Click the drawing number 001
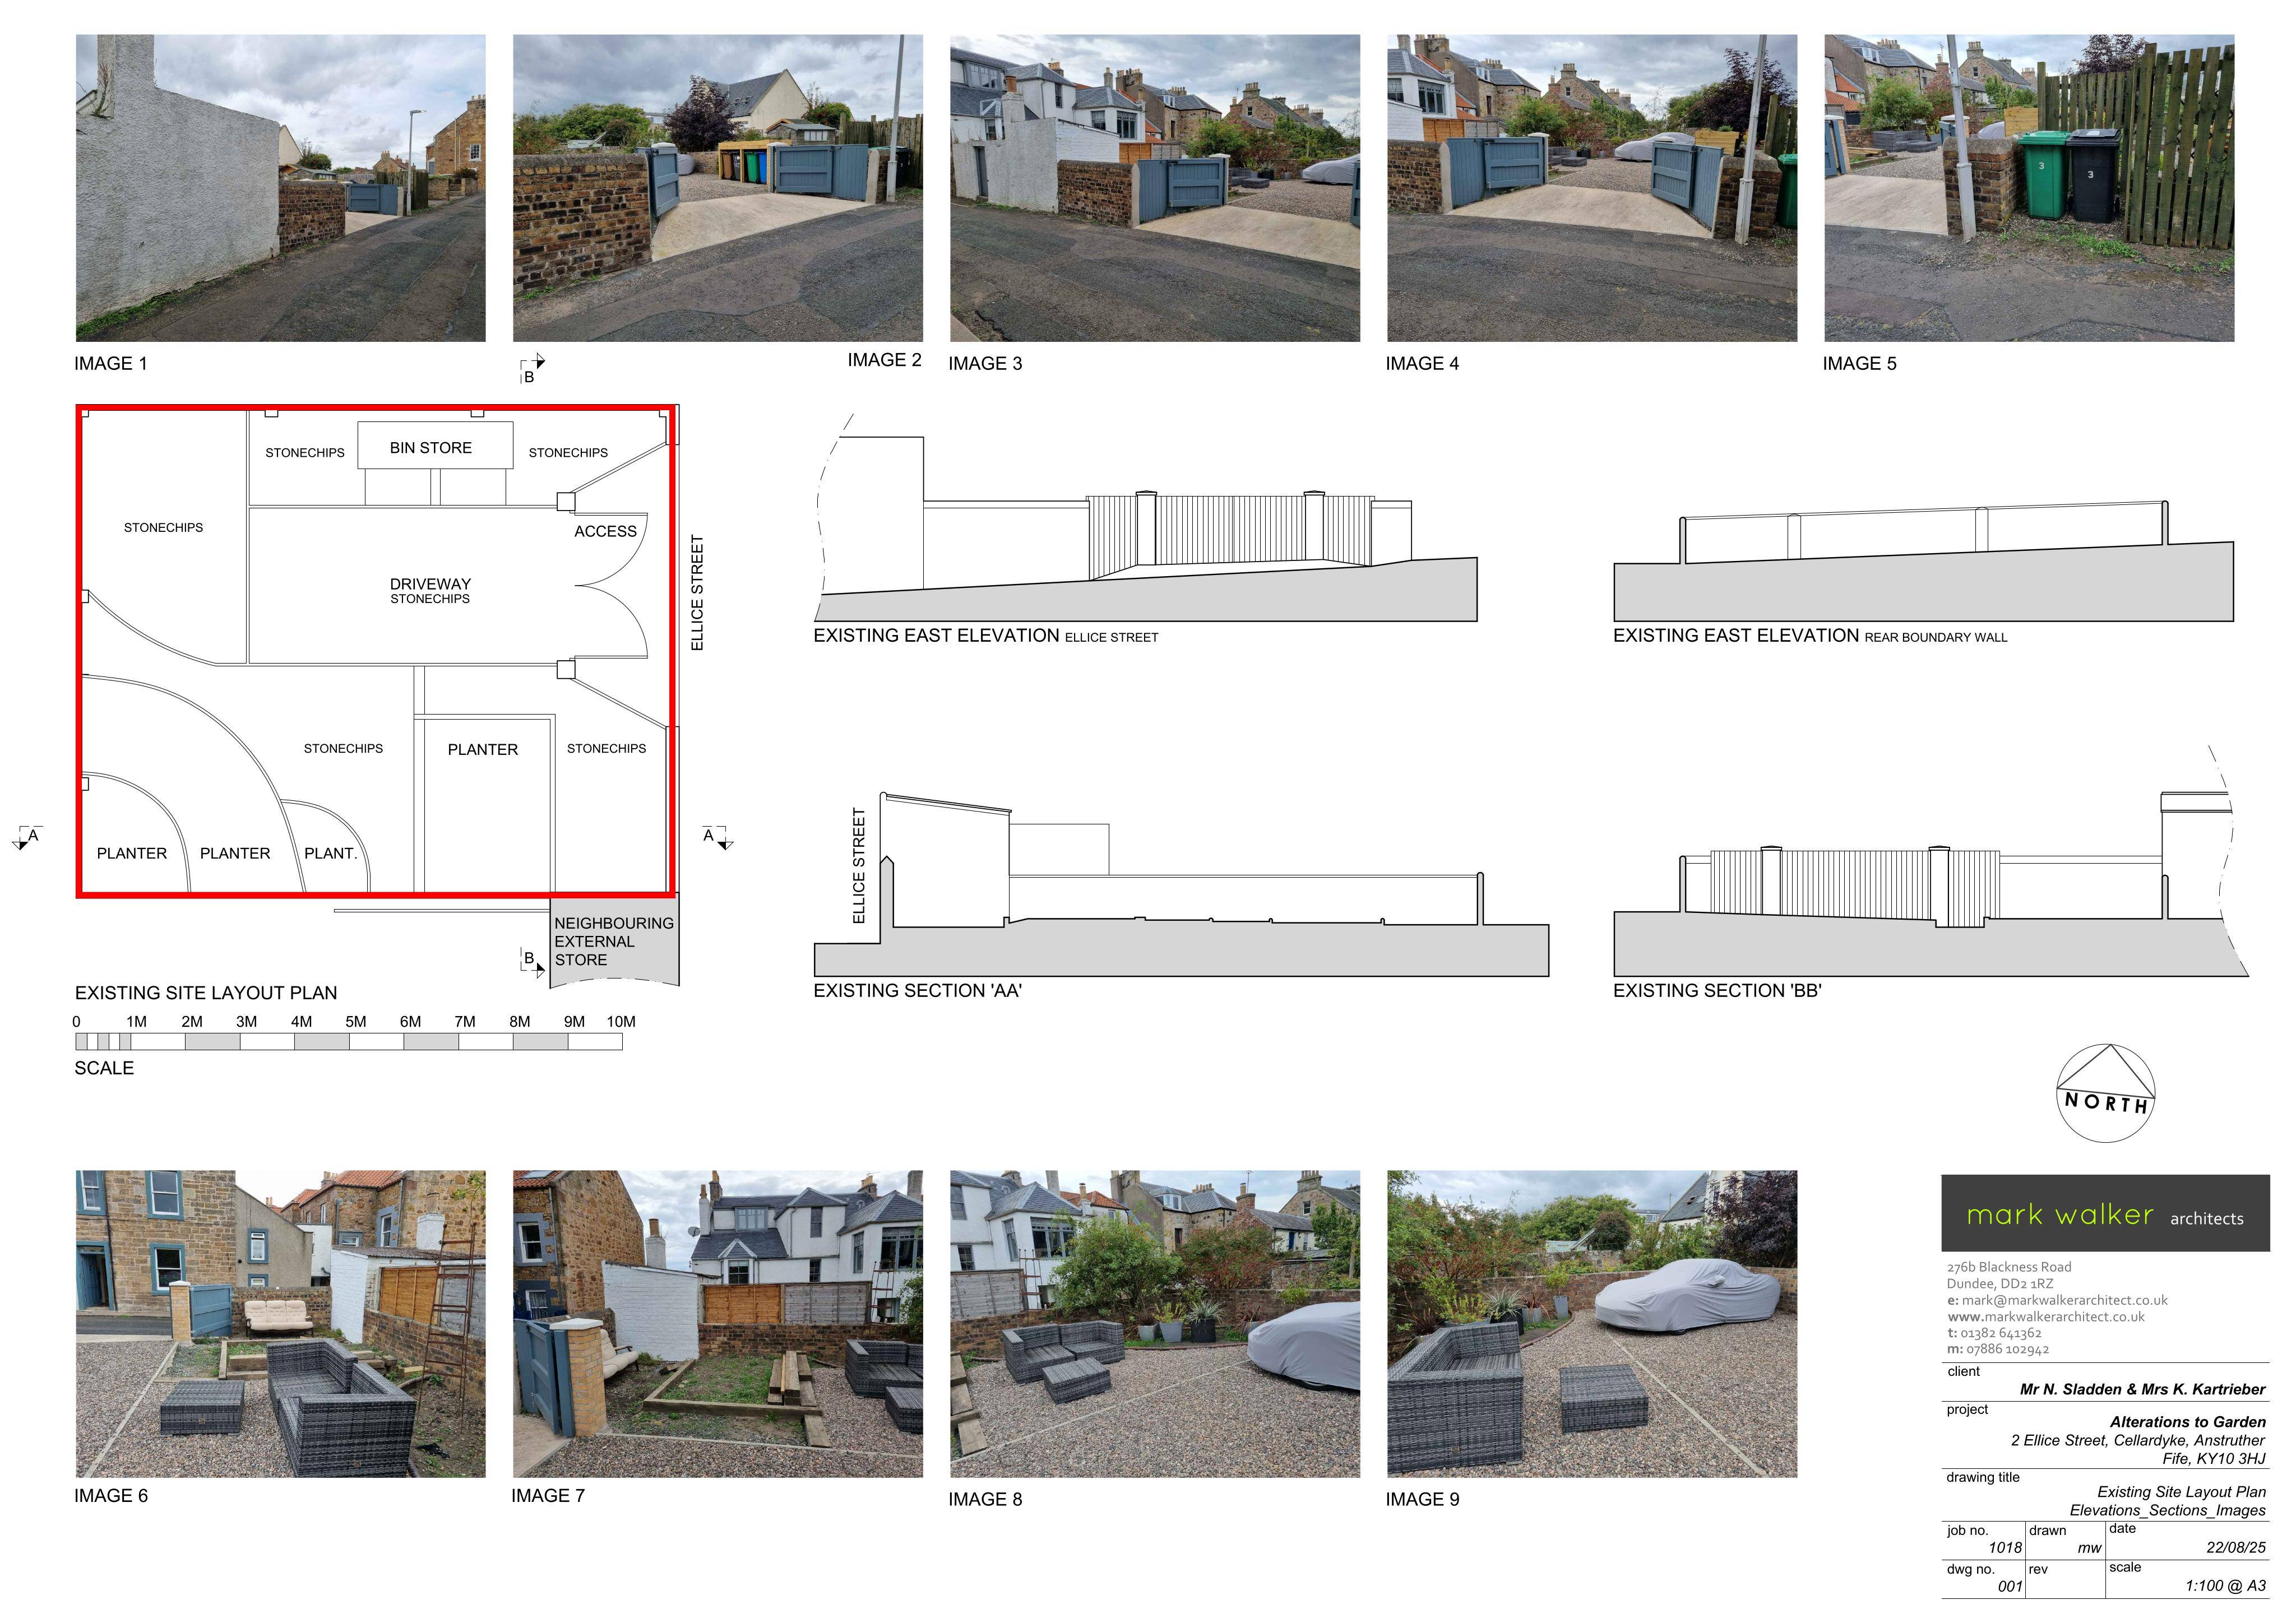Viewport: 2296px width, 1623px height. [x=2010, y=1586]
